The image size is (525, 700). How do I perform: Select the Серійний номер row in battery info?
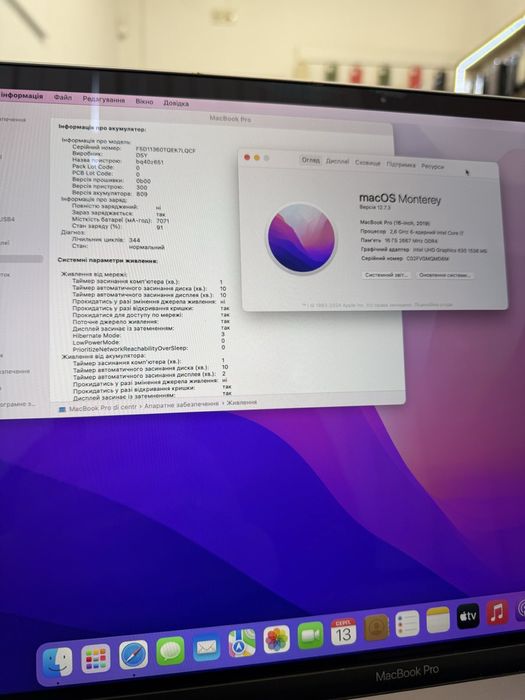(134, 149)
